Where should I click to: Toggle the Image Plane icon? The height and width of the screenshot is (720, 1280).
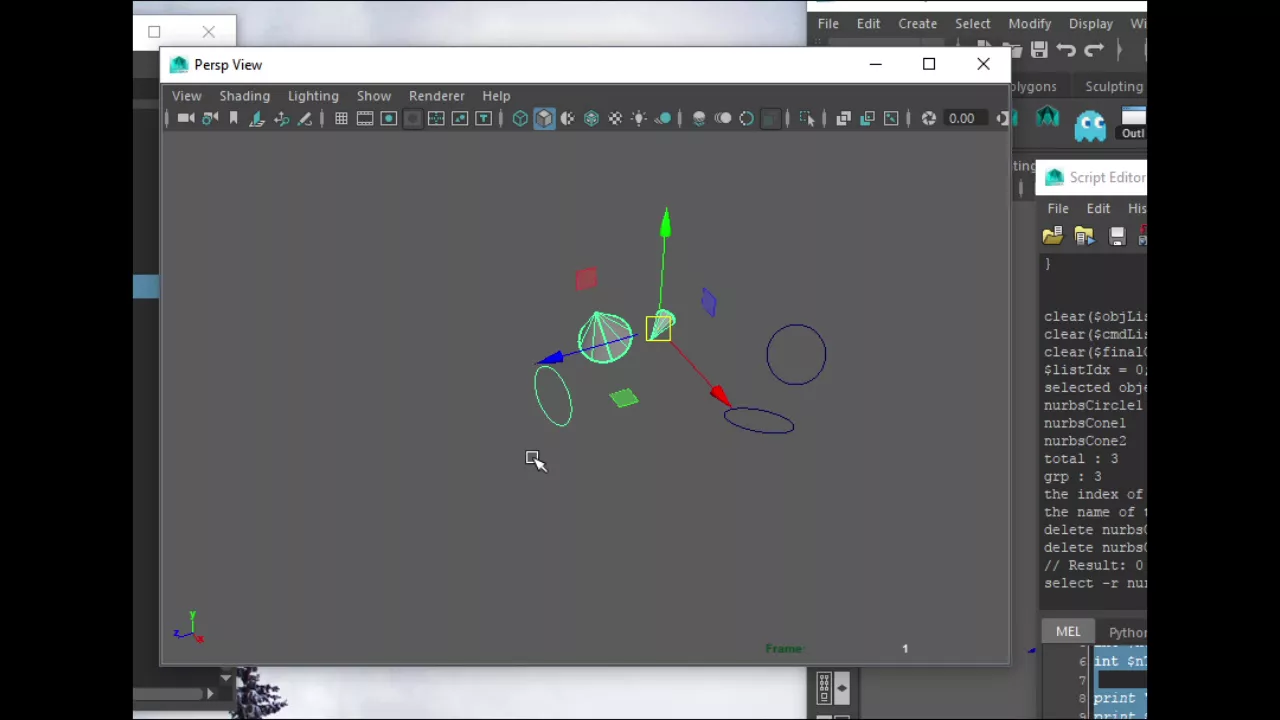(258, 119)
